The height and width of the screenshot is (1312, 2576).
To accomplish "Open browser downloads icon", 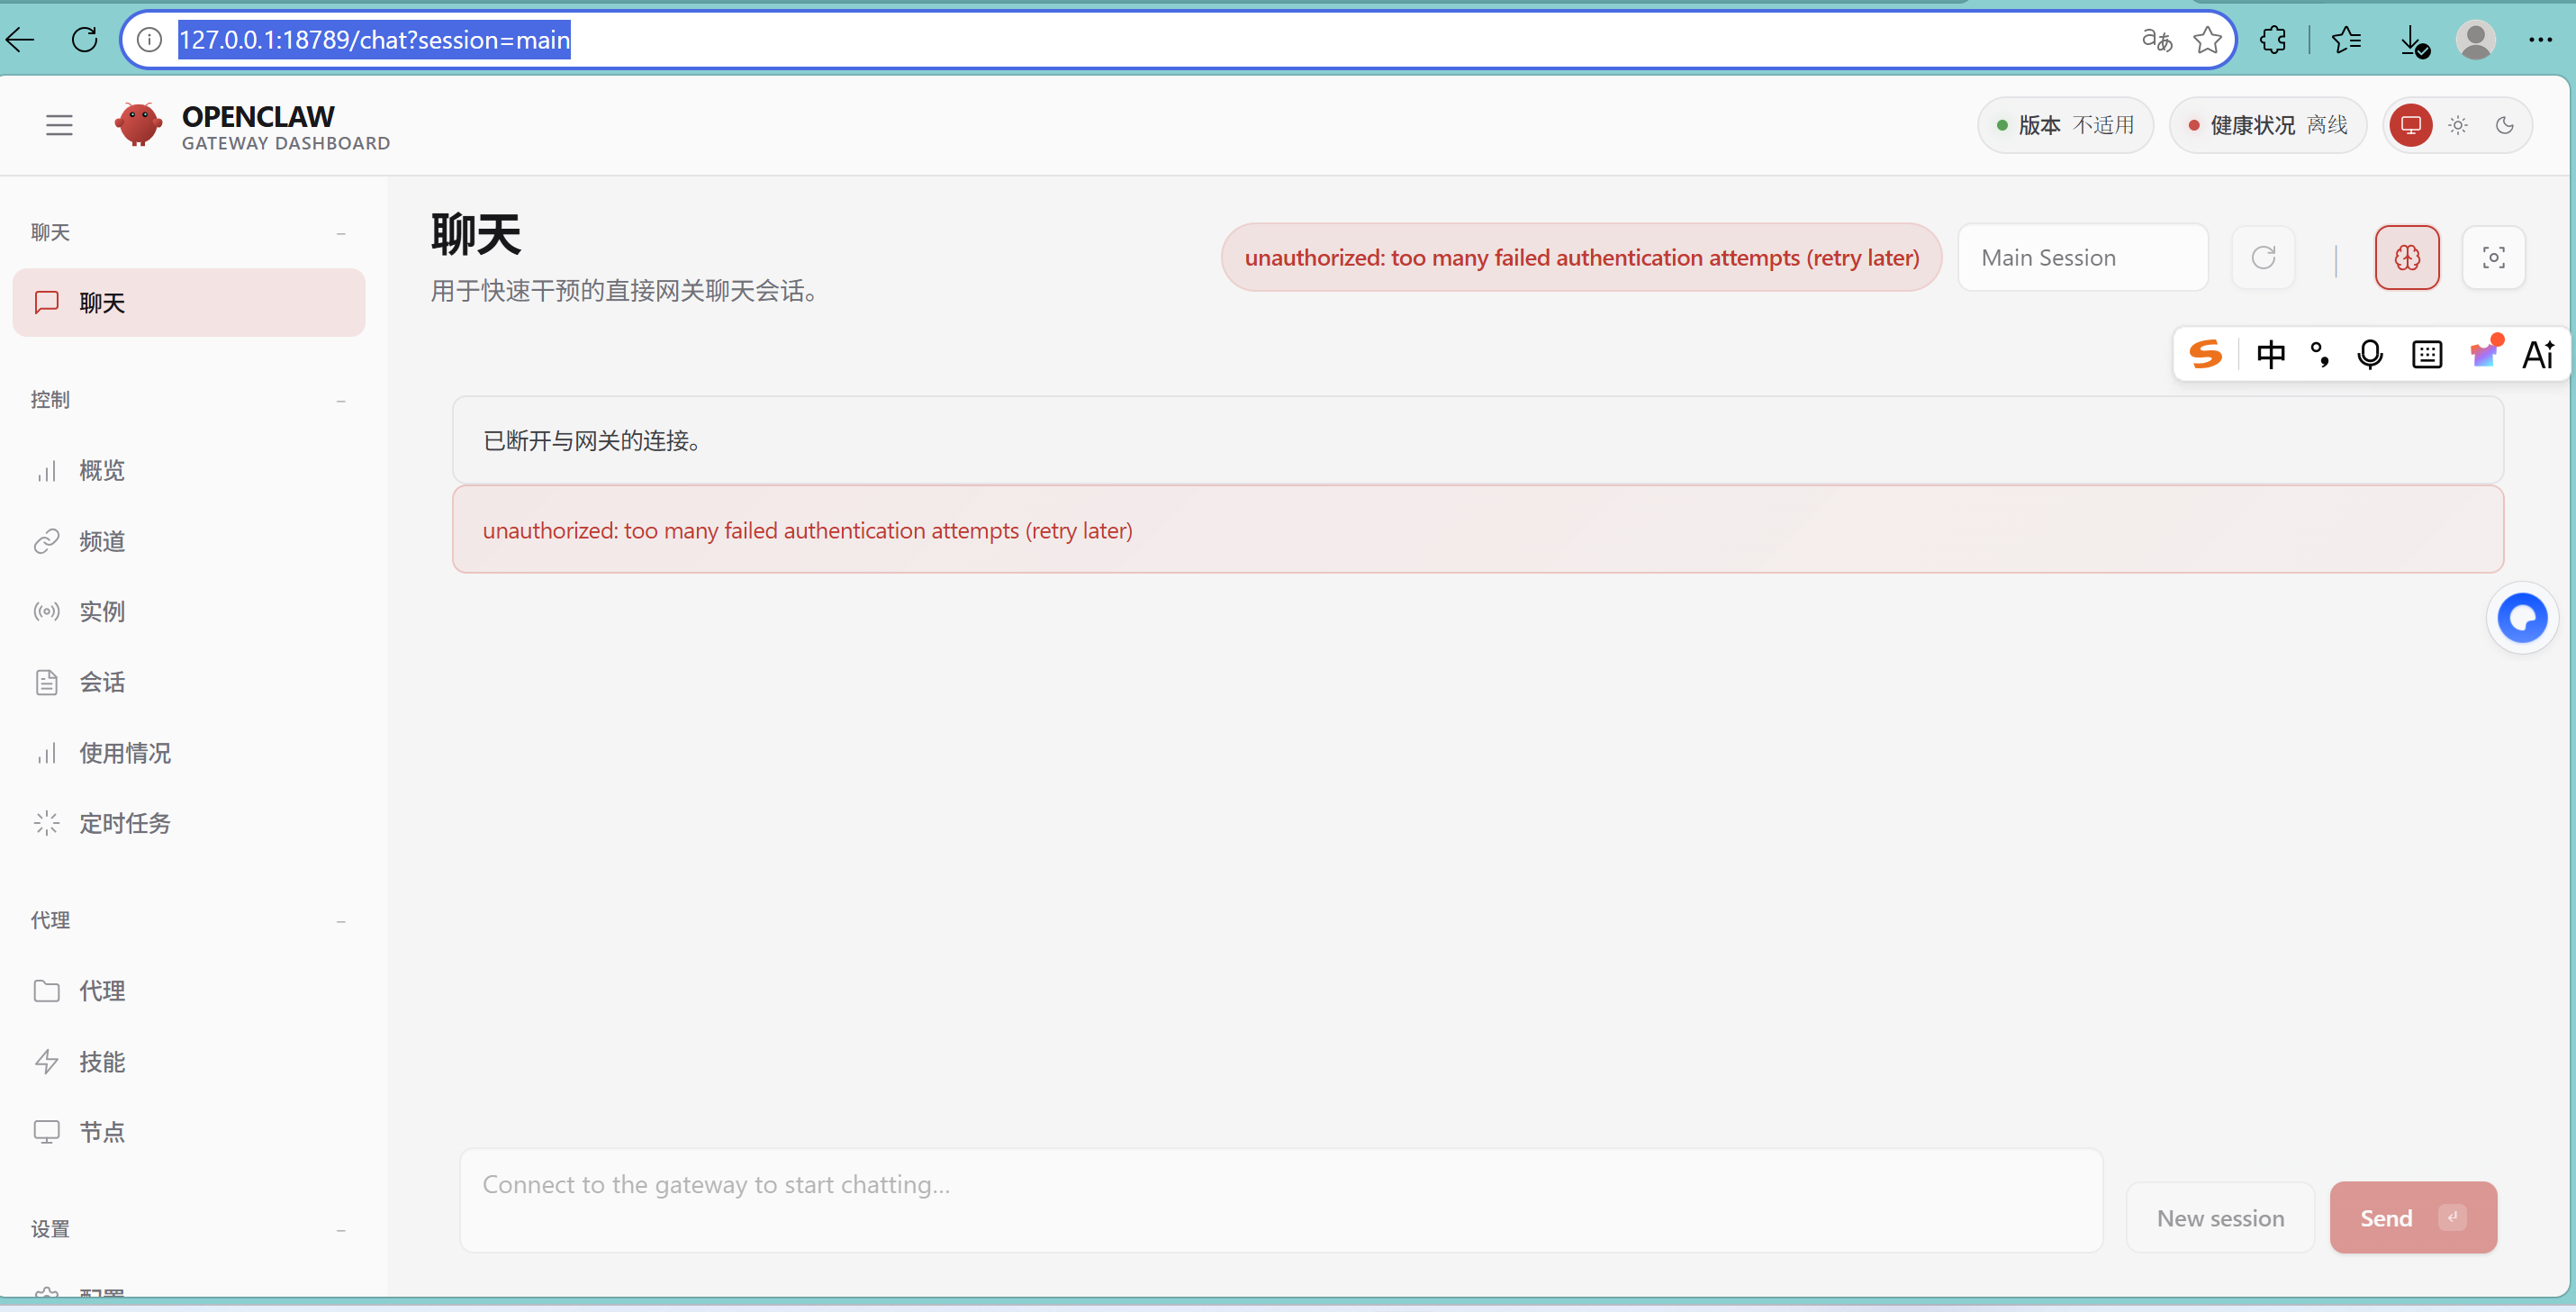I will pyautogui.click(x=2413, y=41).
